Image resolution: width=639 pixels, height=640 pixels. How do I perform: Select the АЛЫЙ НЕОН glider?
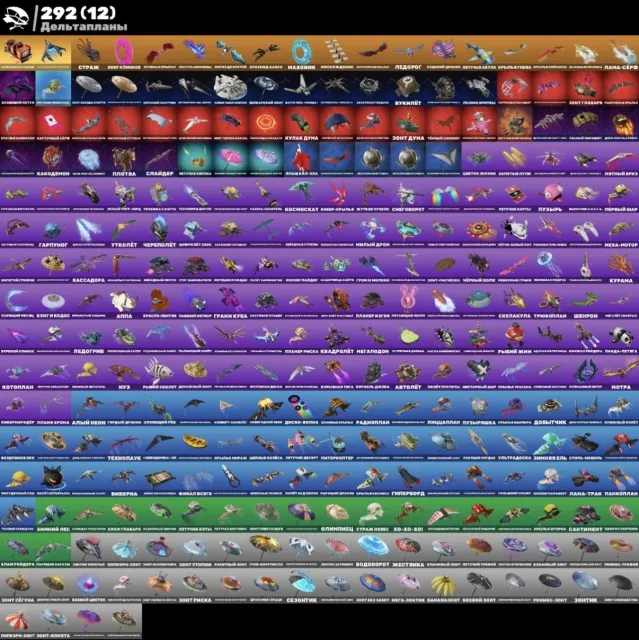click(x=89, y=408)
